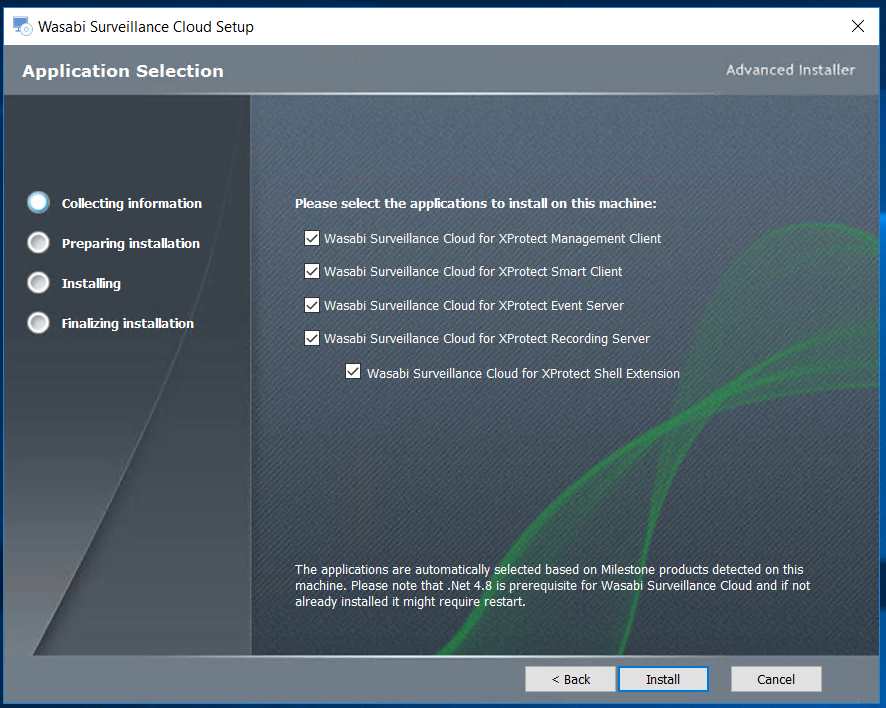Click the .Net 4.8 prerequisite note text

[553, 585]
